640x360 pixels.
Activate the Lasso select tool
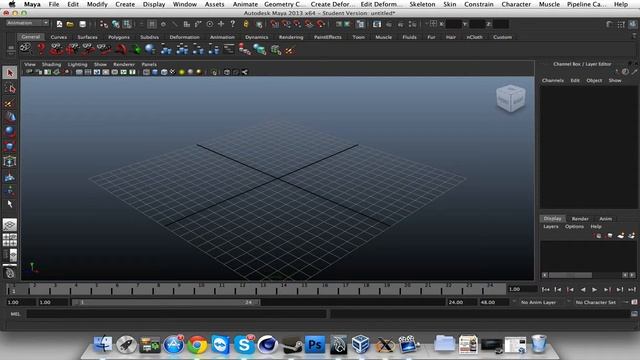(10, 88)
